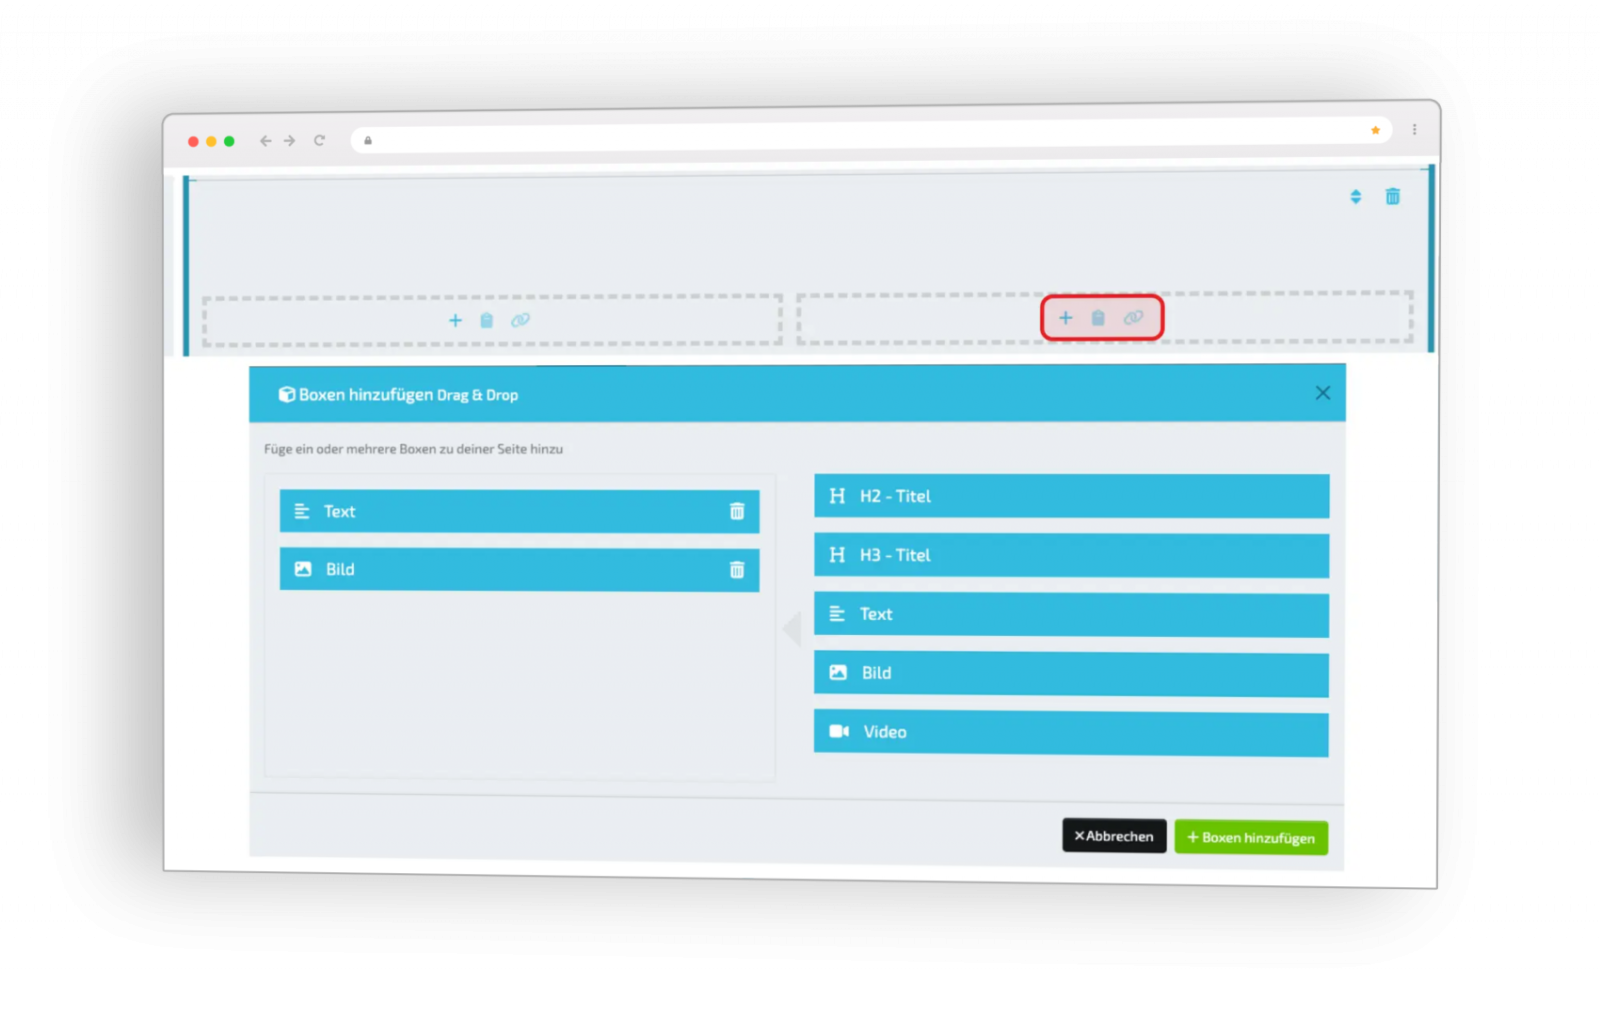This screenshot has width=1600, height=1016.
Task: Click the highlighted trash icon in right column
Action: (x=1098, y=318)
